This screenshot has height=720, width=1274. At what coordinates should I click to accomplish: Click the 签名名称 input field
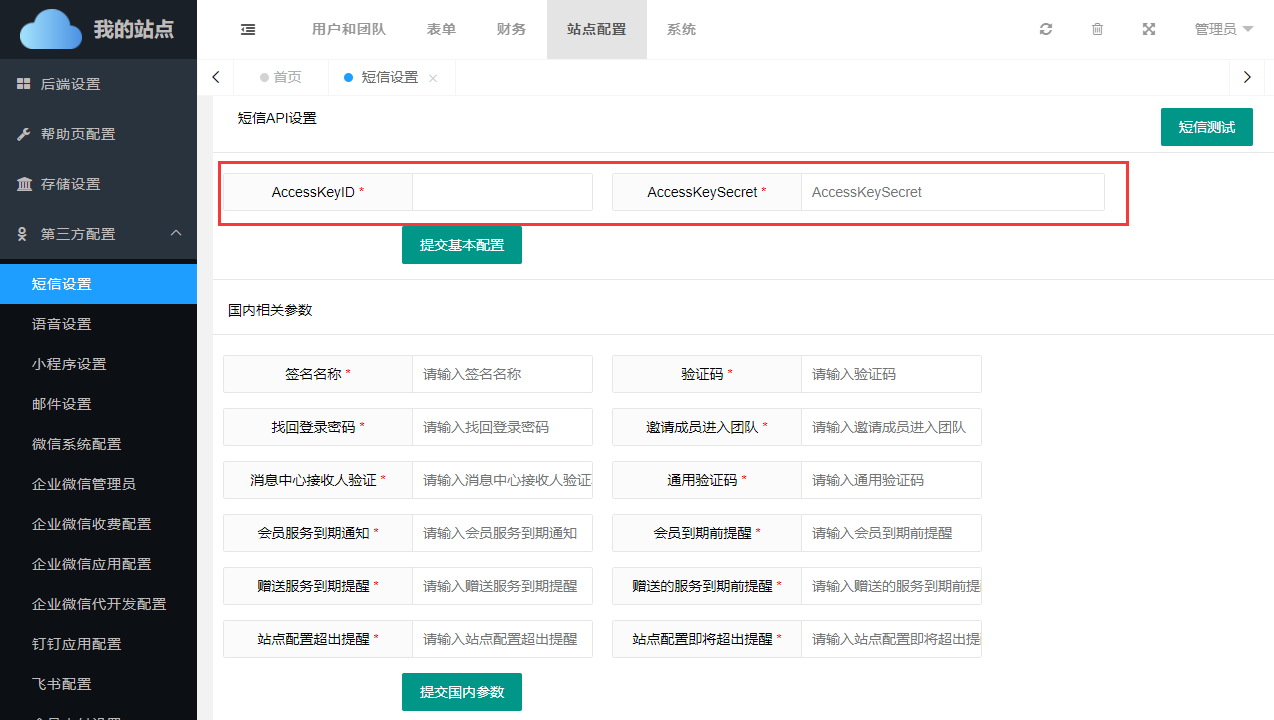point(502,374)
